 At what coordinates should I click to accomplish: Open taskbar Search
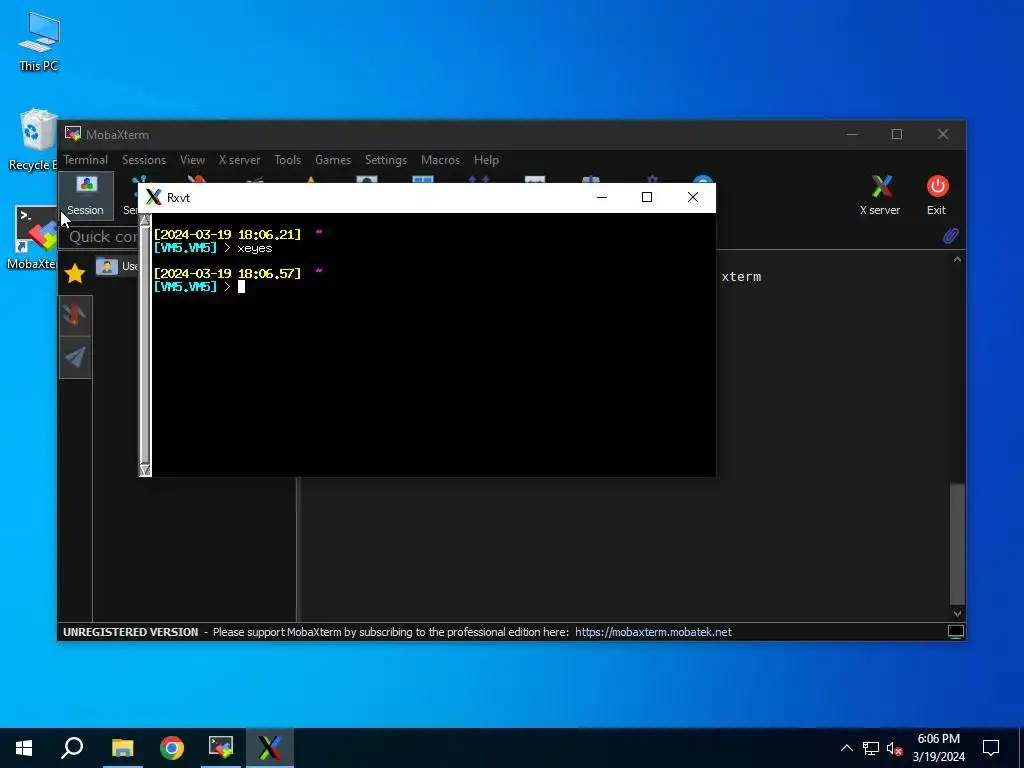[72, 748]
